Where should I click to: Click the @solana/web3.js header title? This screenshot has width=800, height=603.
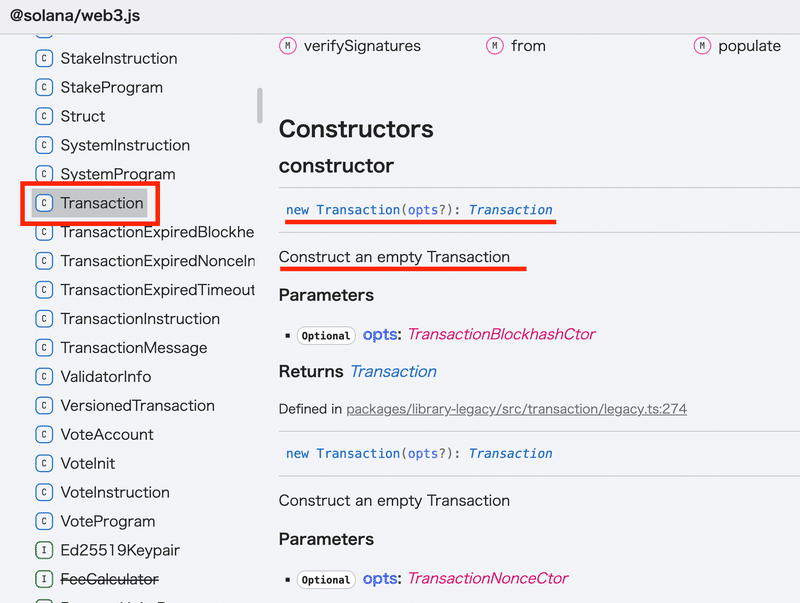click(x=75, y=16)
